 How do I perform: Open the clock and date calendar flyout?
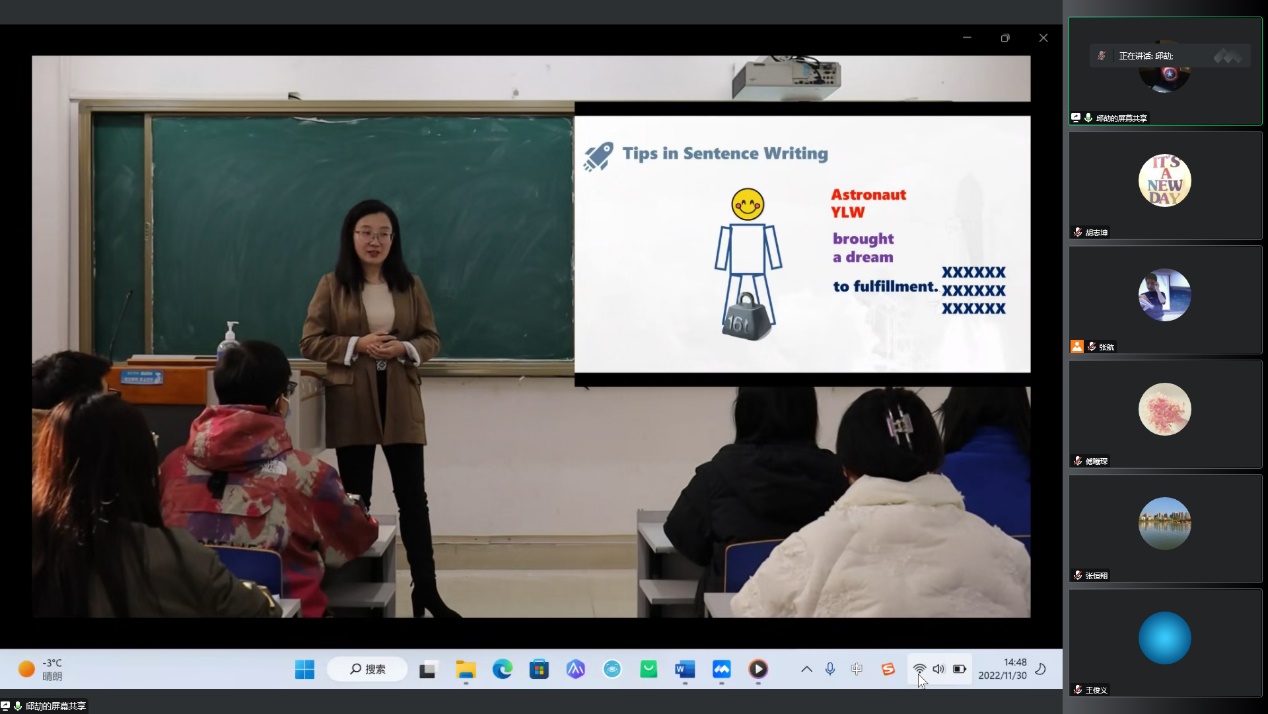pyautogui.click(x=1003, y=668)
